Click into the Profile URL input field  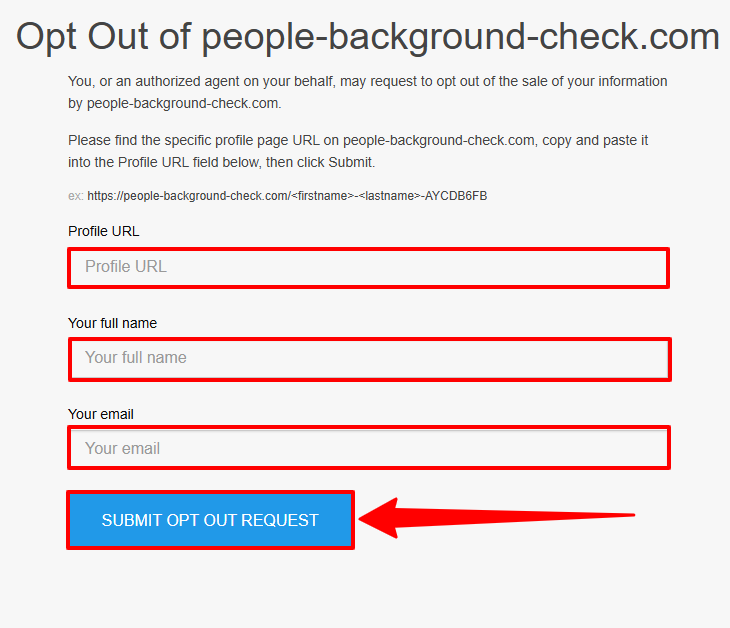(x=369, y=268)
